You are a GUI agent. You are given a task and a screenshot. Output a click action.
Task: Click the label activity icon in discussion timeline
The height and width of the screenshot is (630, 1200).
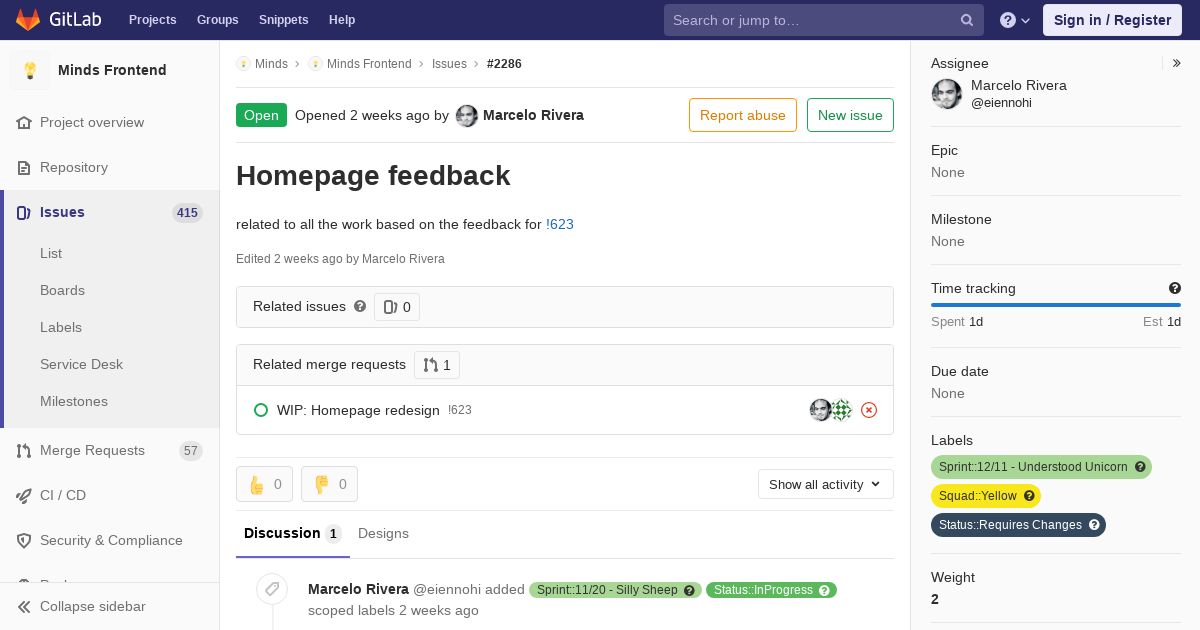tap(272, 590)
